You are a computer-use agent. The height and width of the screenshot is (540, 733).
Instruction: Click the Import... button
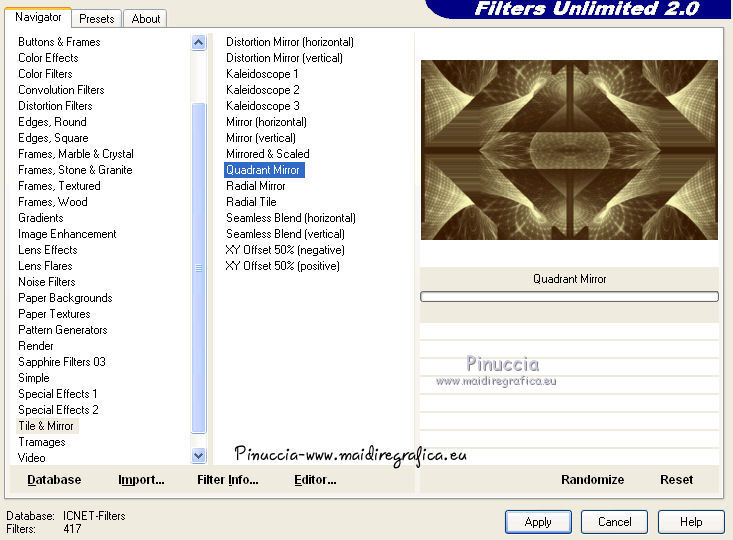141,480
